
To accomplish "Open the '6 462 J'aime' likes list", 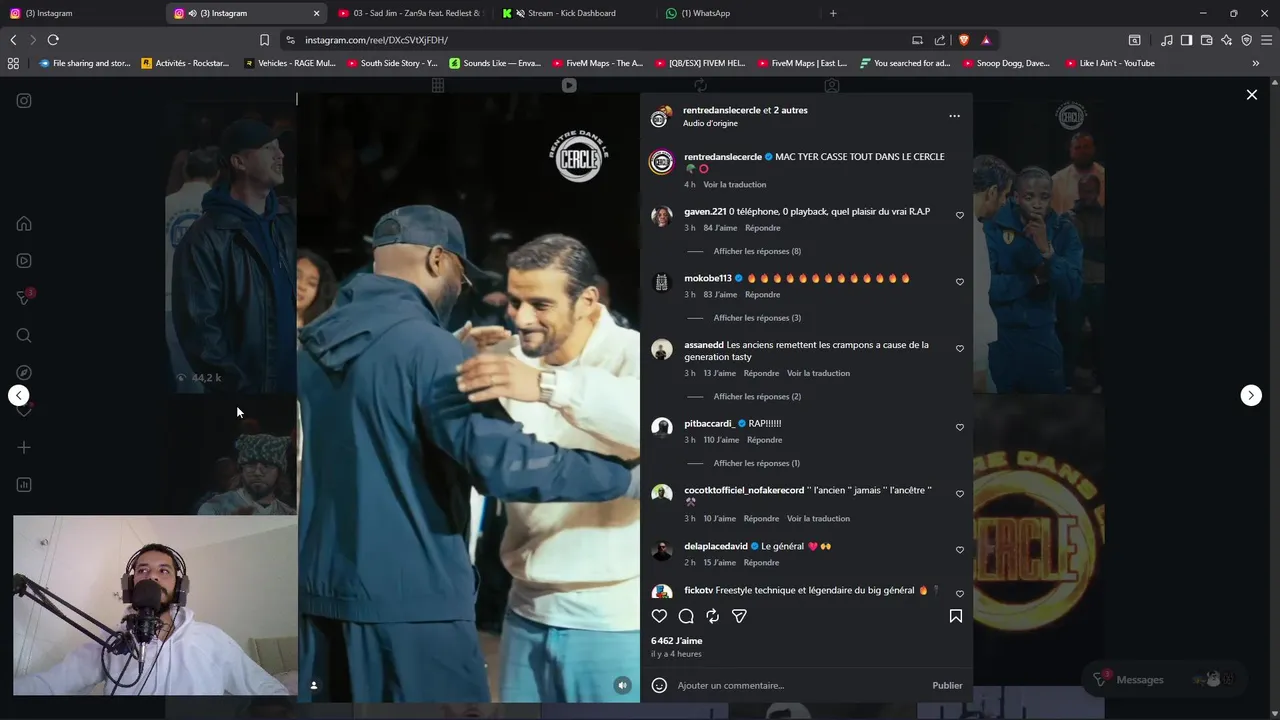I will (x=677, y=641).
